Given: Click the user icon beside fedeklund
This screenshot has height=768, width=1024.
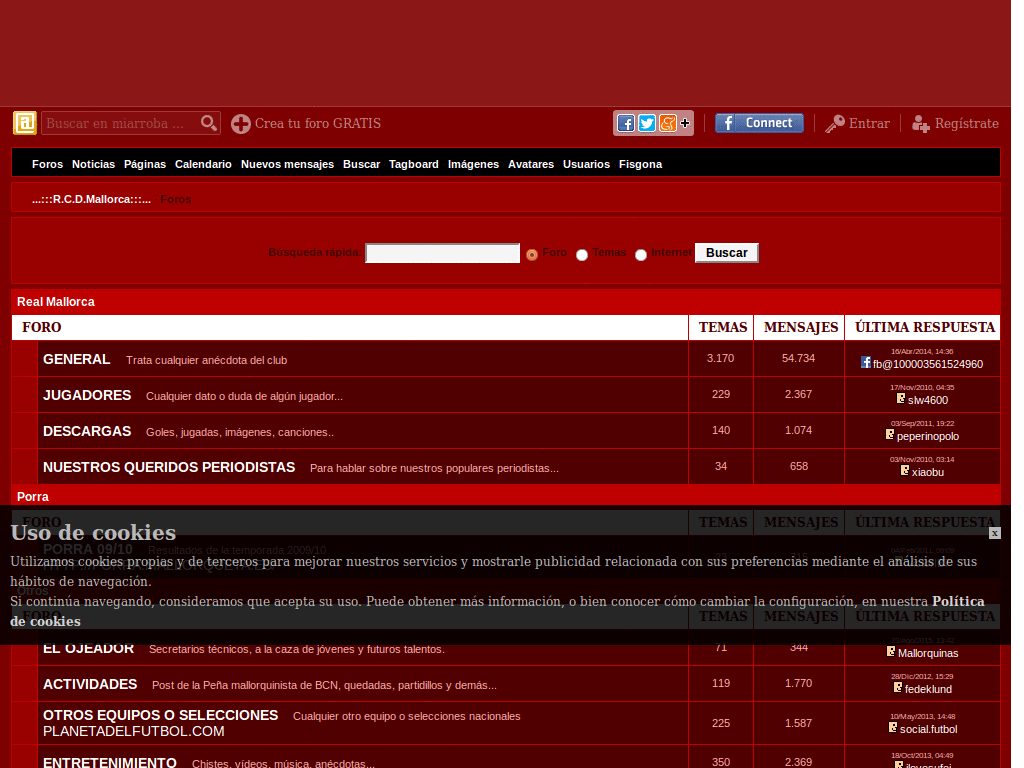Looking at the screenshot, I should [x=898, y=687].
